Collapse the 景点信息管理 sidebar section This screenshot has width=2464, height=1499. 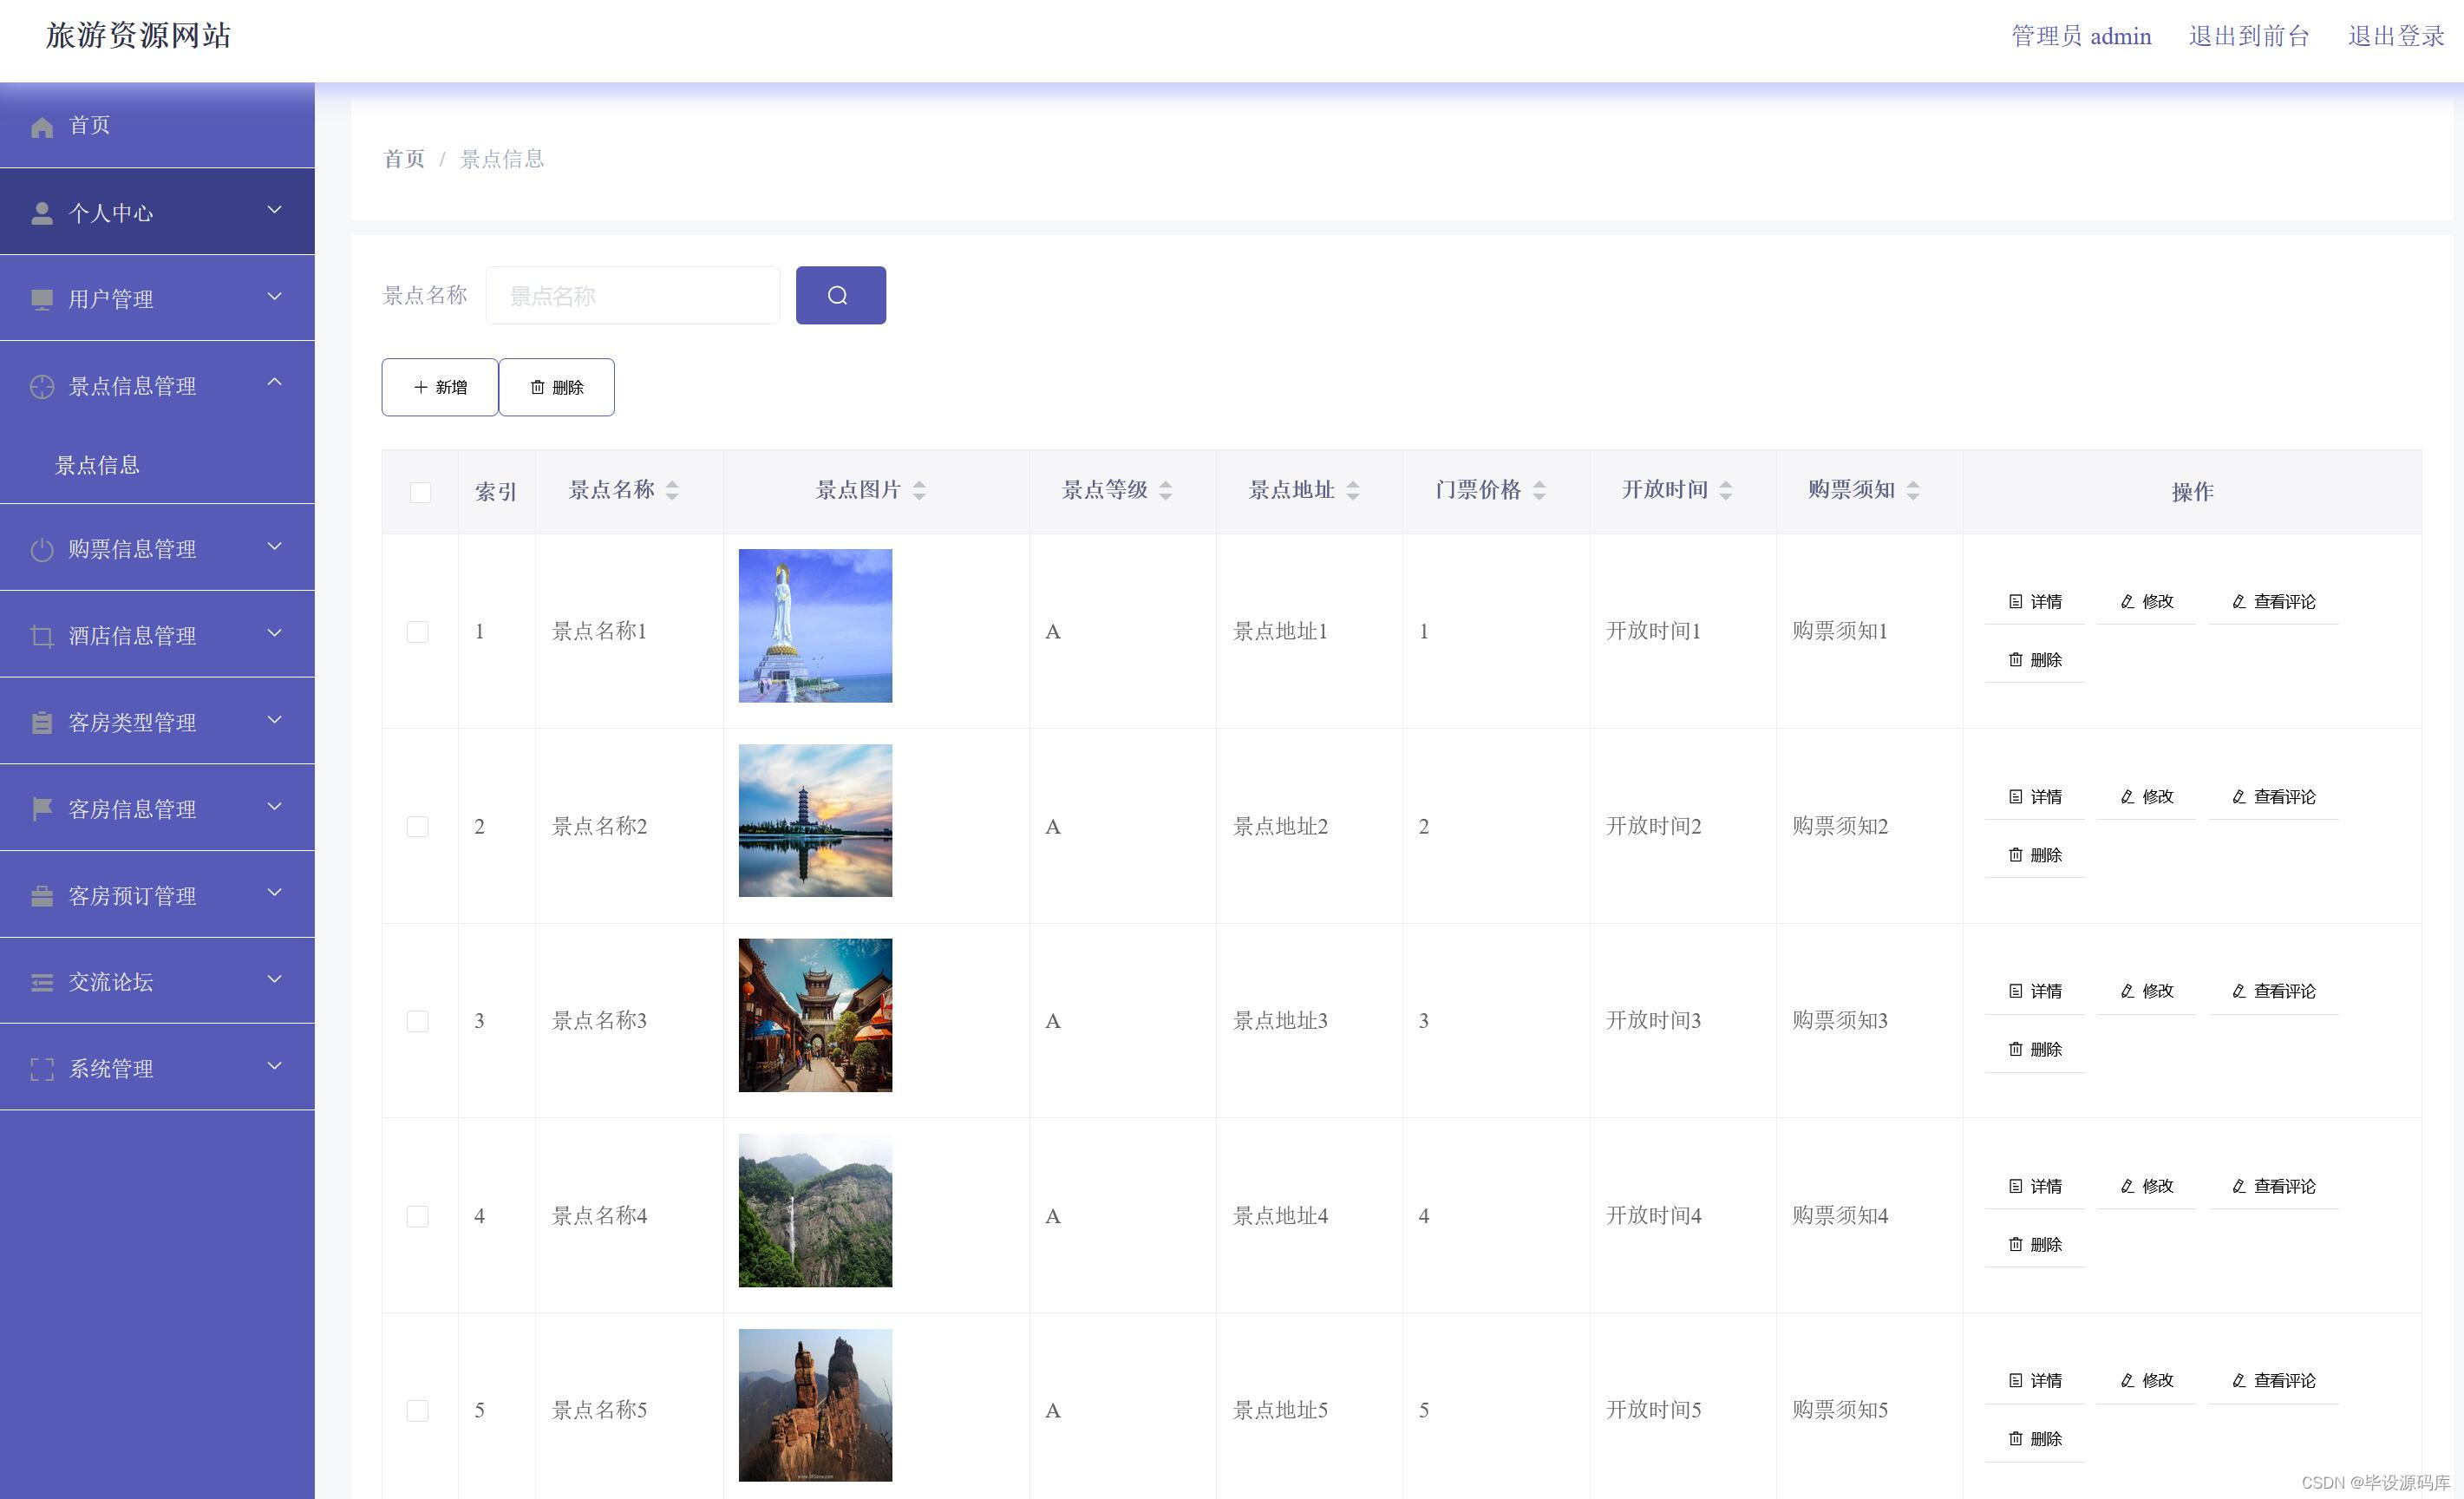point(157,386)
